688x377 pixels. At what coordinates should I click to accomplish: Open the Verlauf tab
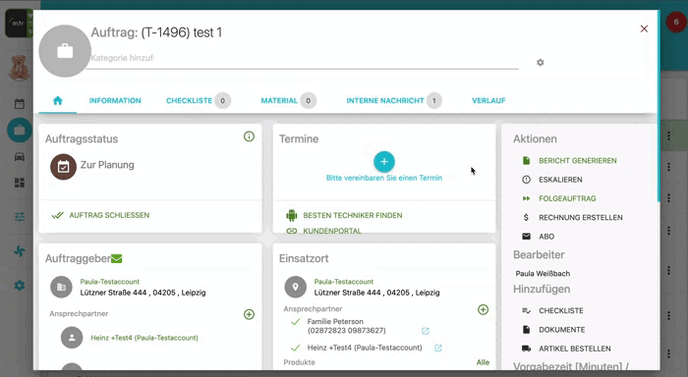coord(488,101)
